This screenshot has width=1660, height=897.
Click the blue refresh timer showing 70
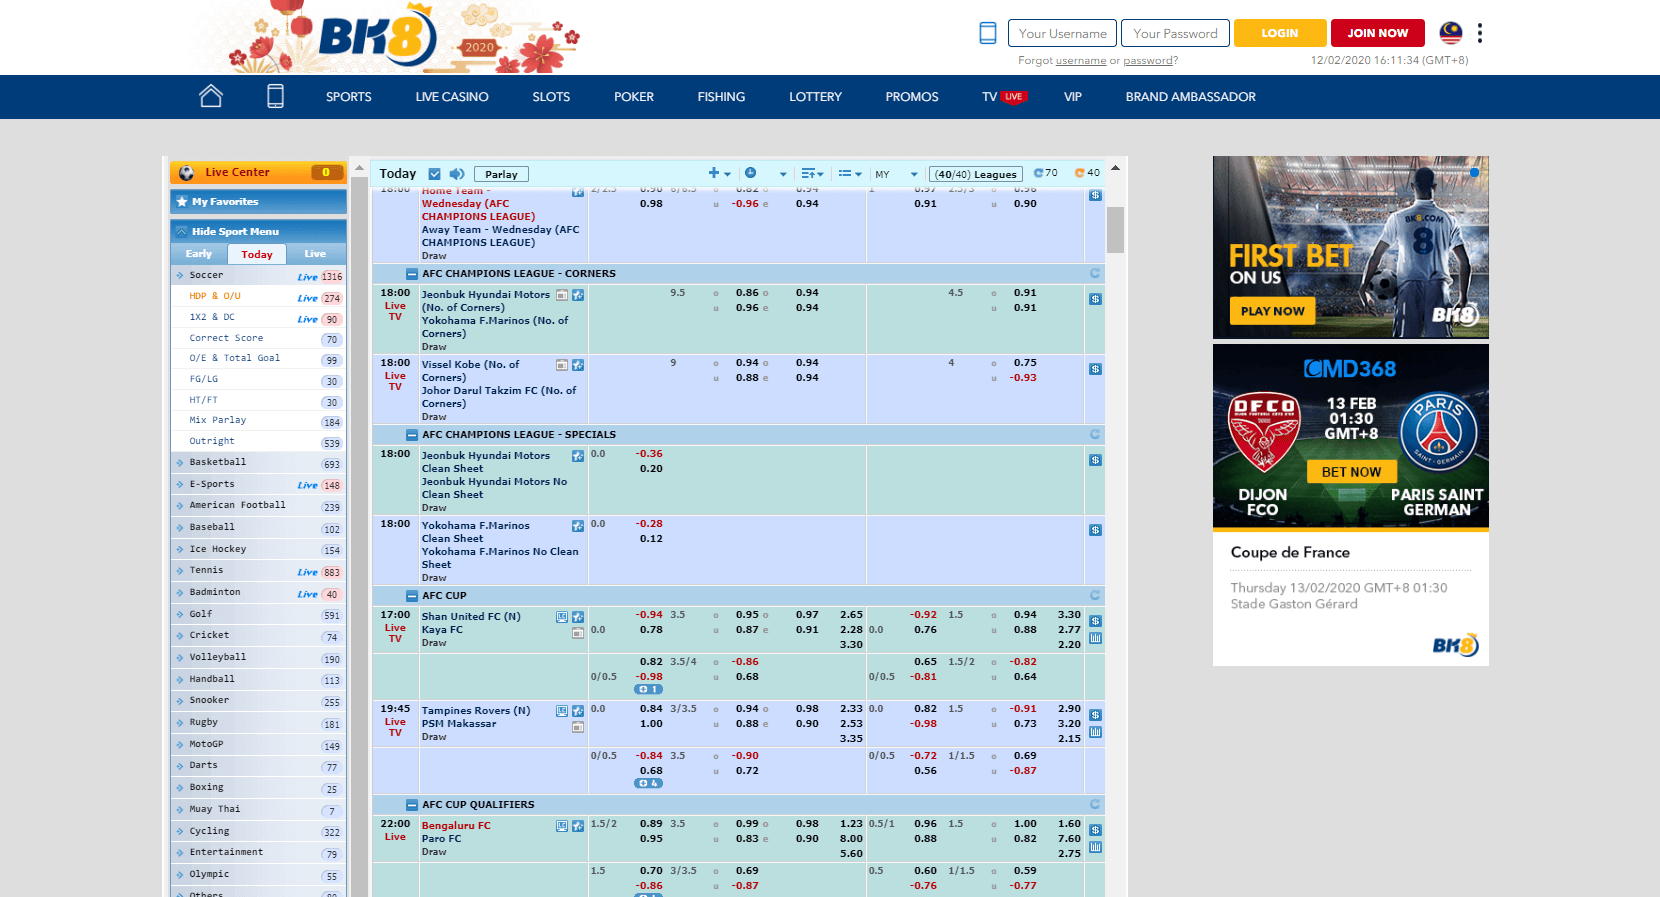click(1045, 173)
